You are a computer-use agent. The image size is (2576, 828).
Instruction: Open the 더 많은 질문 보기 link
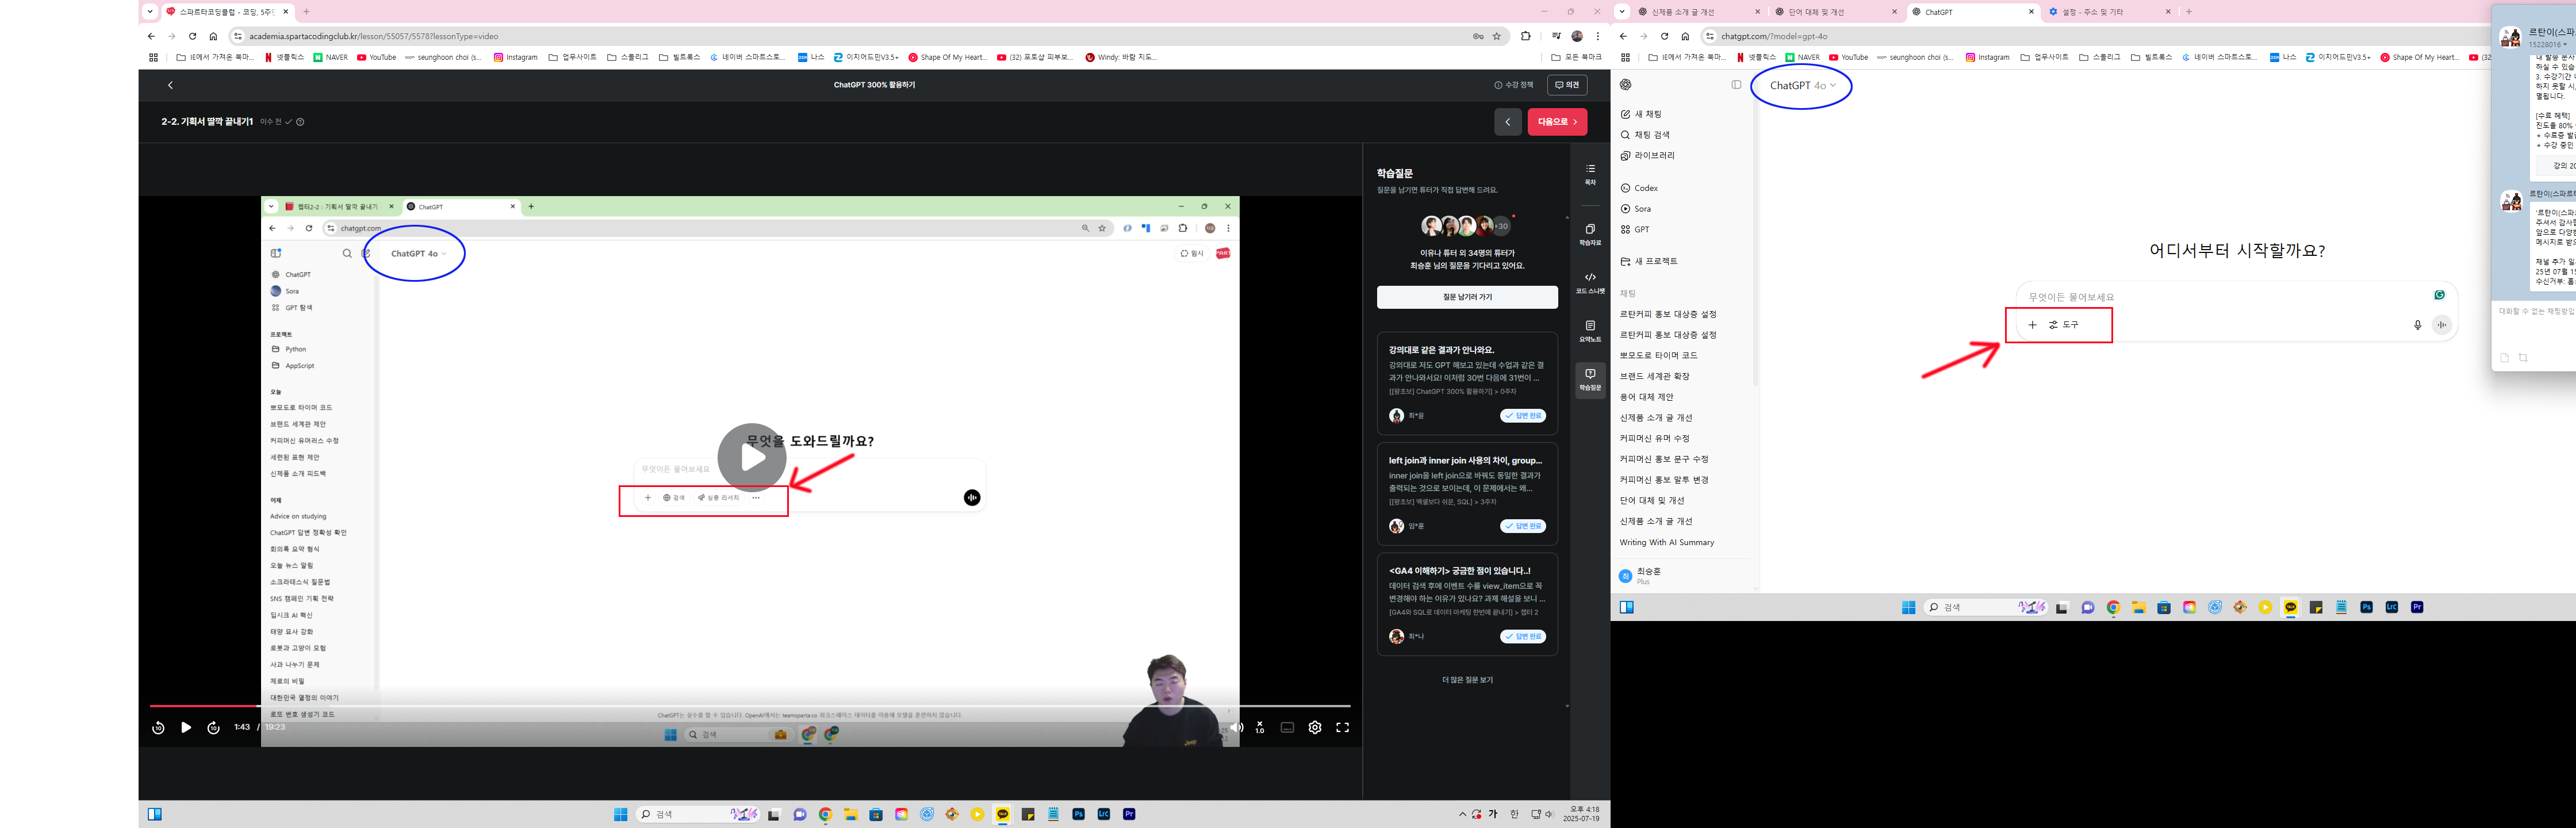1467,680
